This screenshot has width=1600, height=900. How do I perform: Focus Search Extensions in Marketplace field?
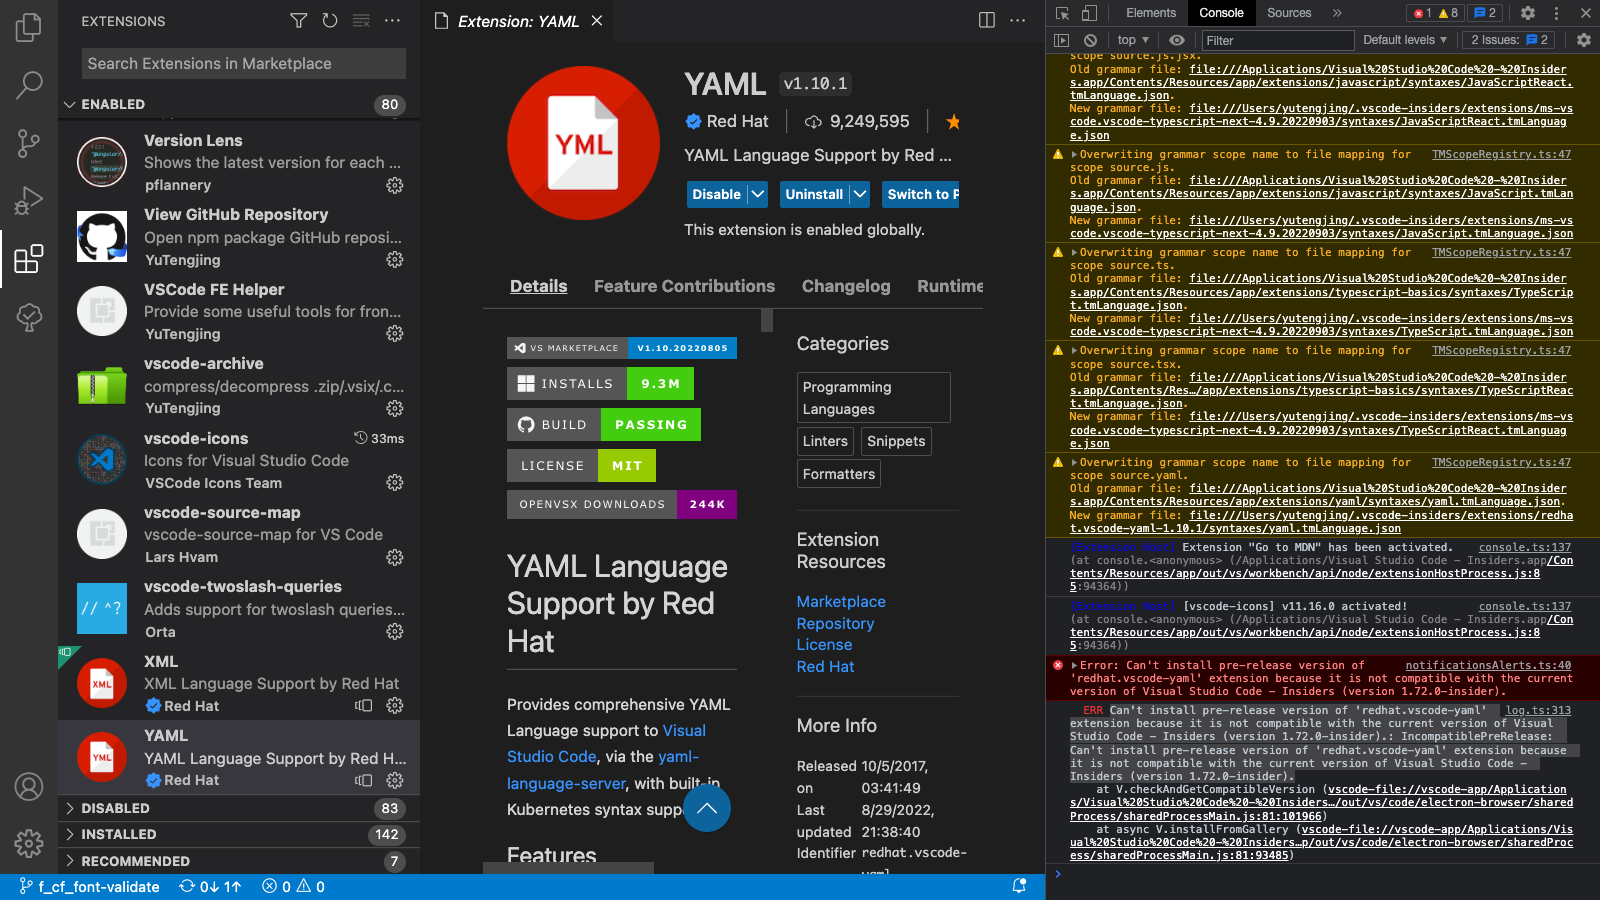click(244, 63)
